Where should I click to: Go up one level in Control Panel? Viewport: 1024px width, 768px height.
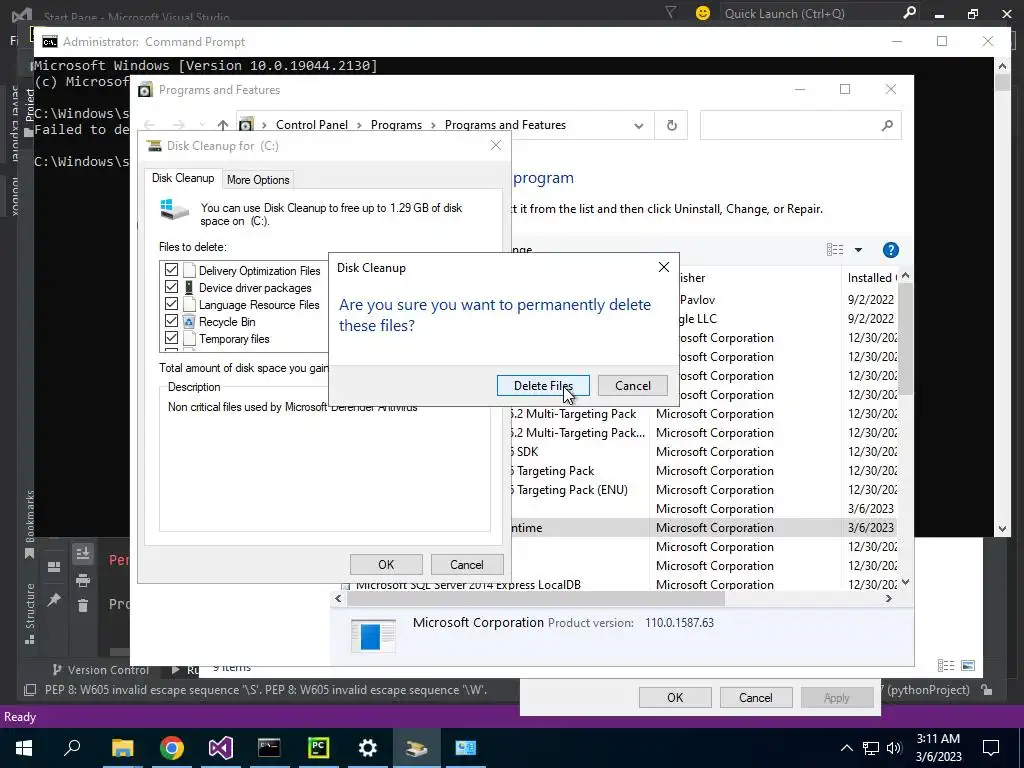click(223, 125)
